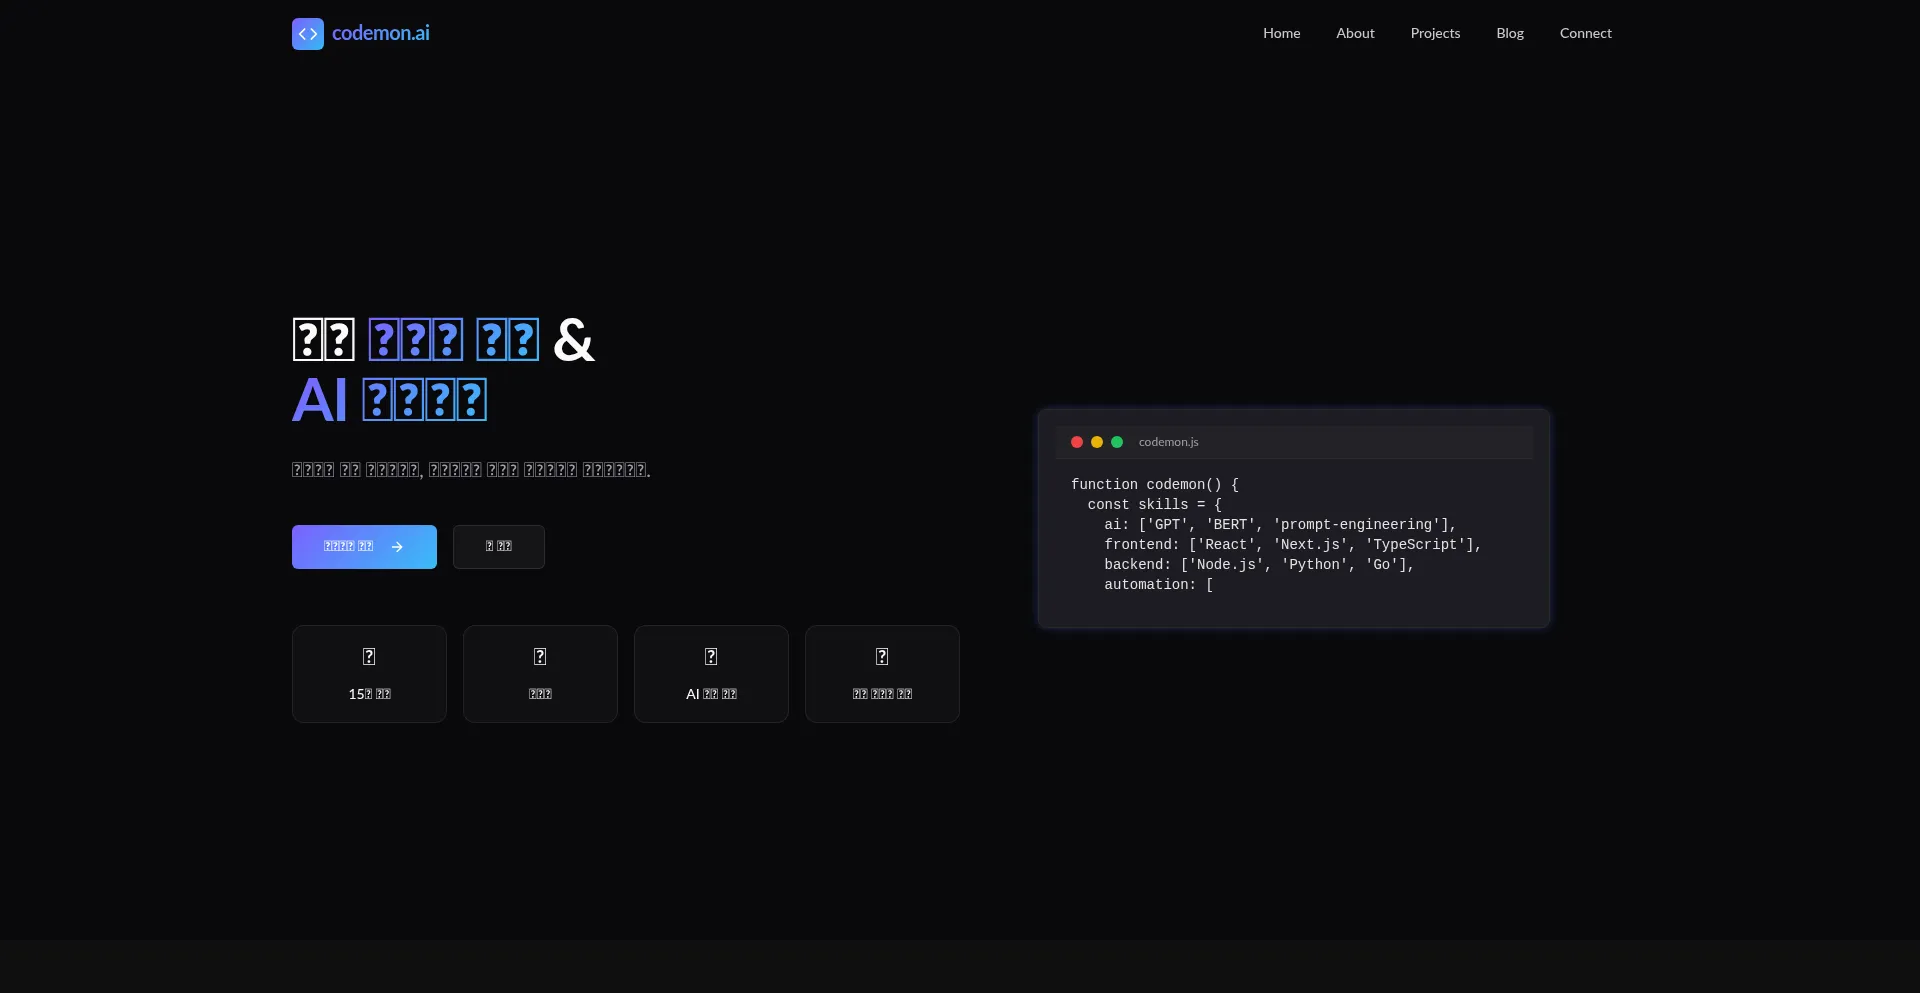The height and width of the screenshot is (993, 1920).
Task: Open the Projects menu item
Action: click(1434, 33)
